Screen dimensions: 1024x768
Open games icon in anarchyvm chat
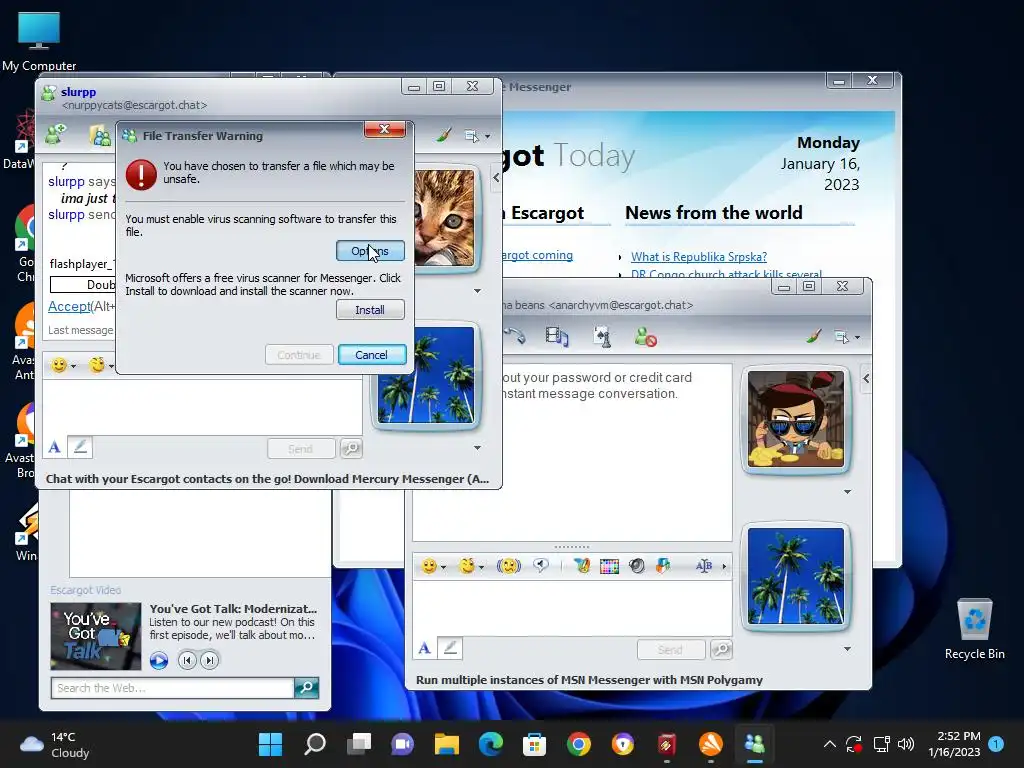click(601, 336)
